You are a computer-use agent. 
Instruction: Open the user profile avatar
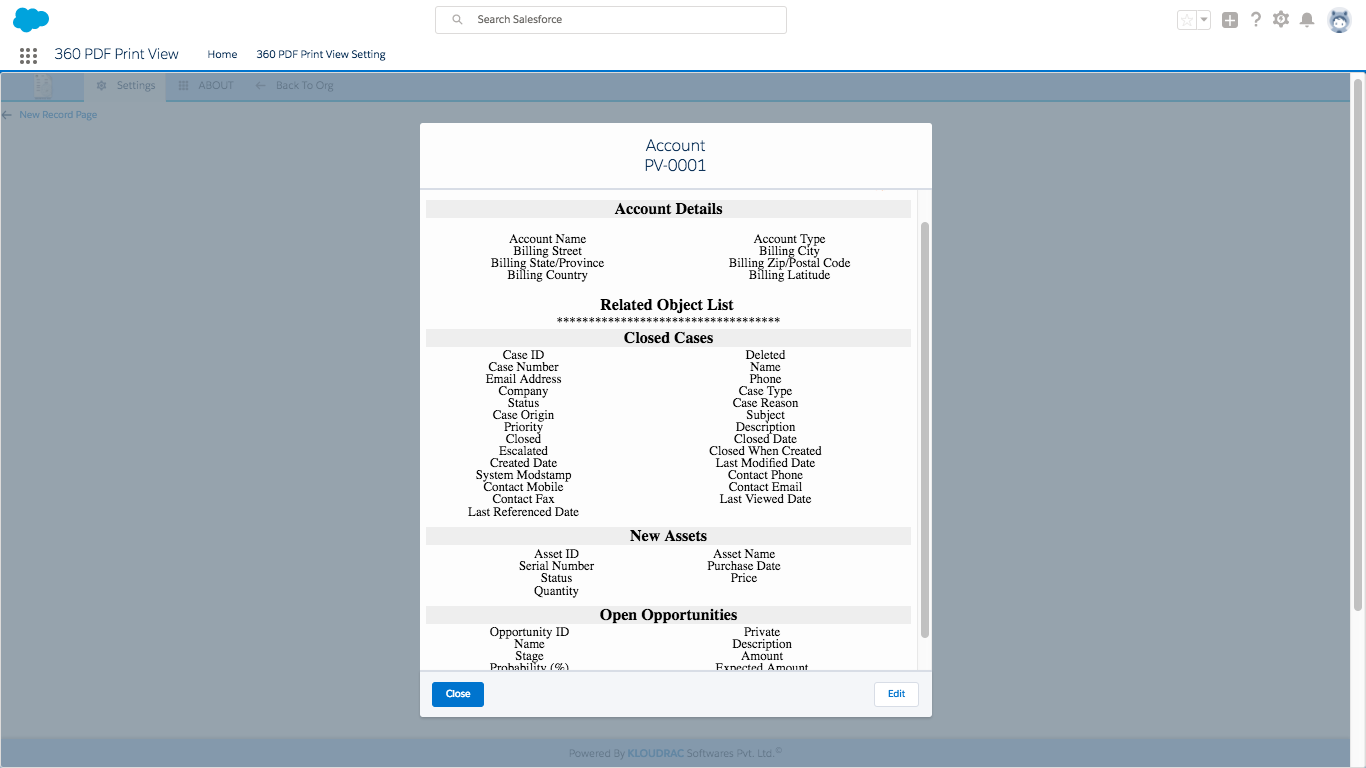click(1339, 20)
